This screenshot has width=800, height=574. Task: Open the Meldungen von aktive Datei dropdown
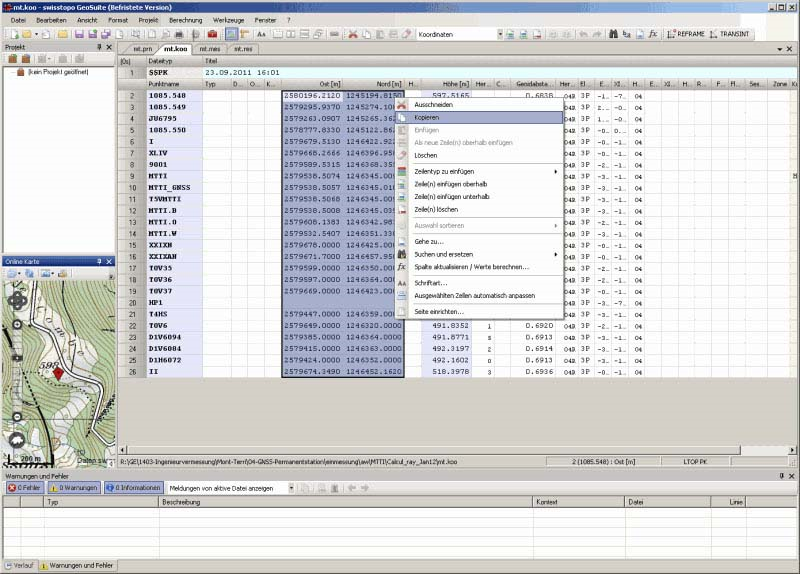(x=292, y=488)
